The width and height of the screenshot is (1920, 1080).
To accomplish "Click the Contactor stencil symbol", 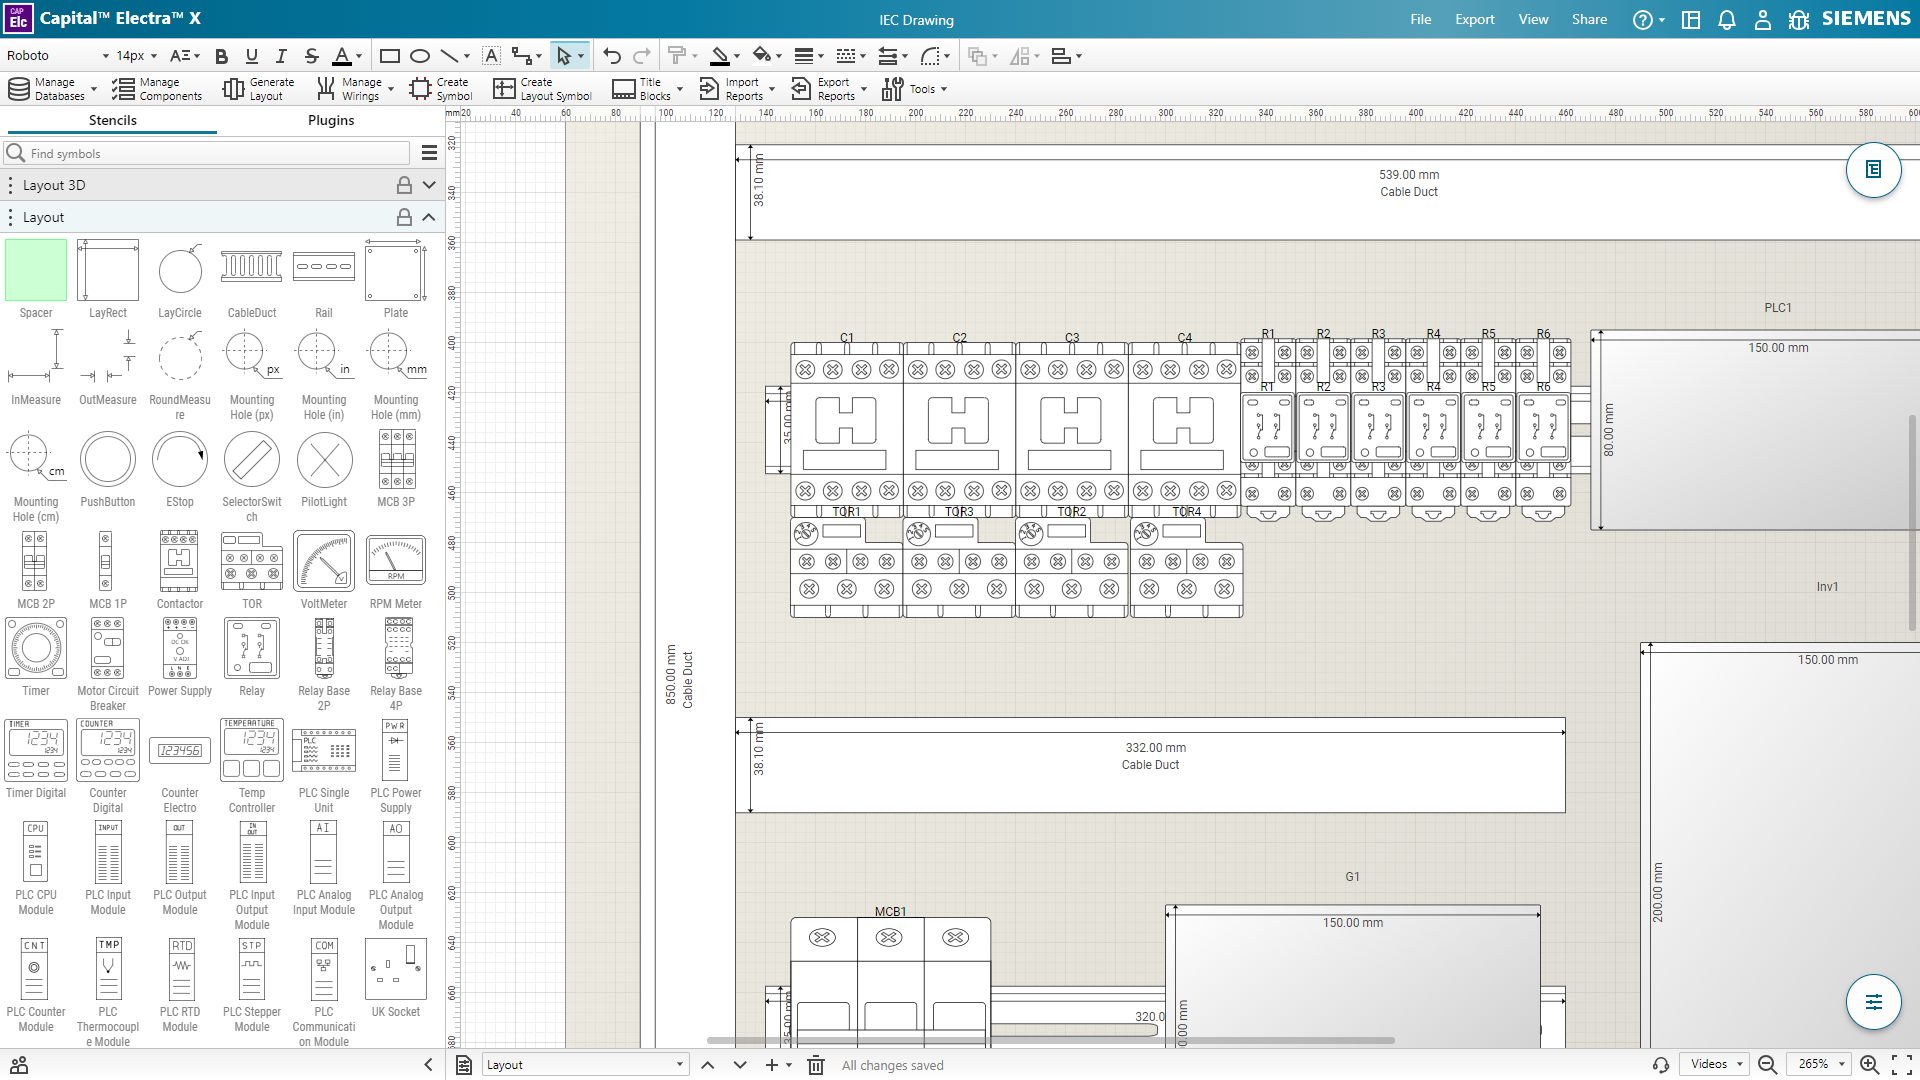I will (180, 562).
